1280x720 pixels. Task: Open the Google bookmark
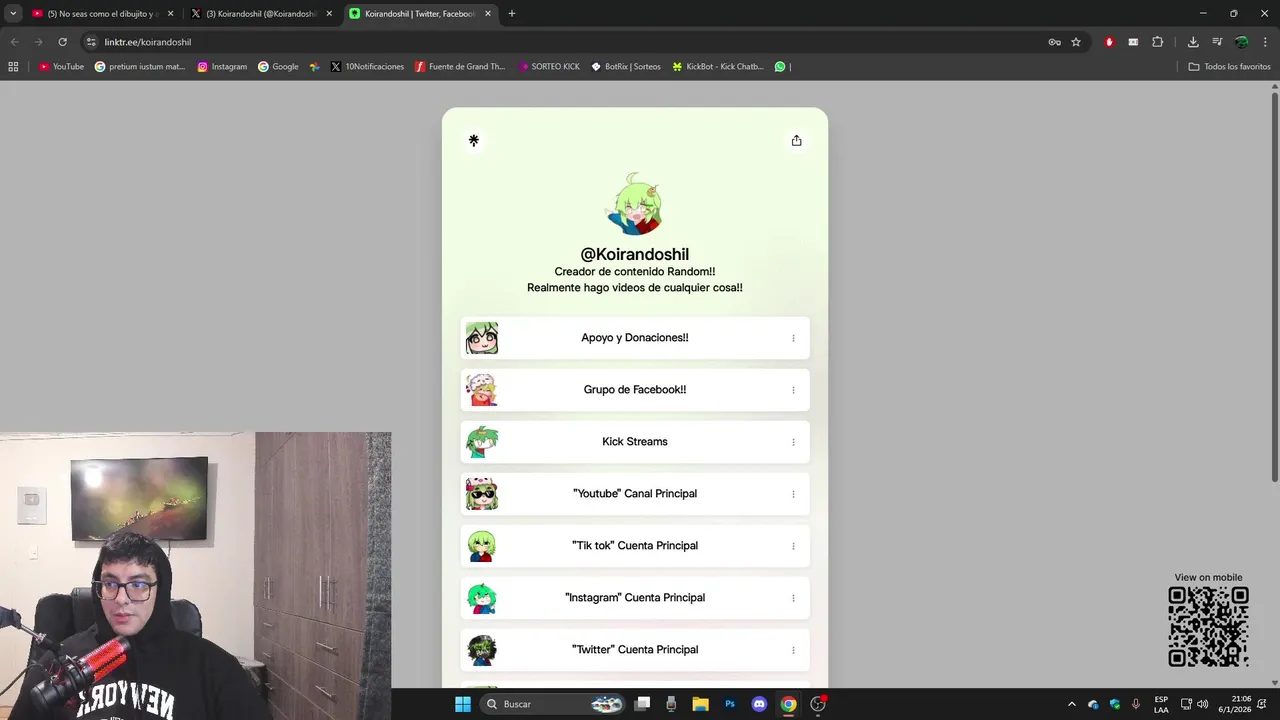point(278,67)
